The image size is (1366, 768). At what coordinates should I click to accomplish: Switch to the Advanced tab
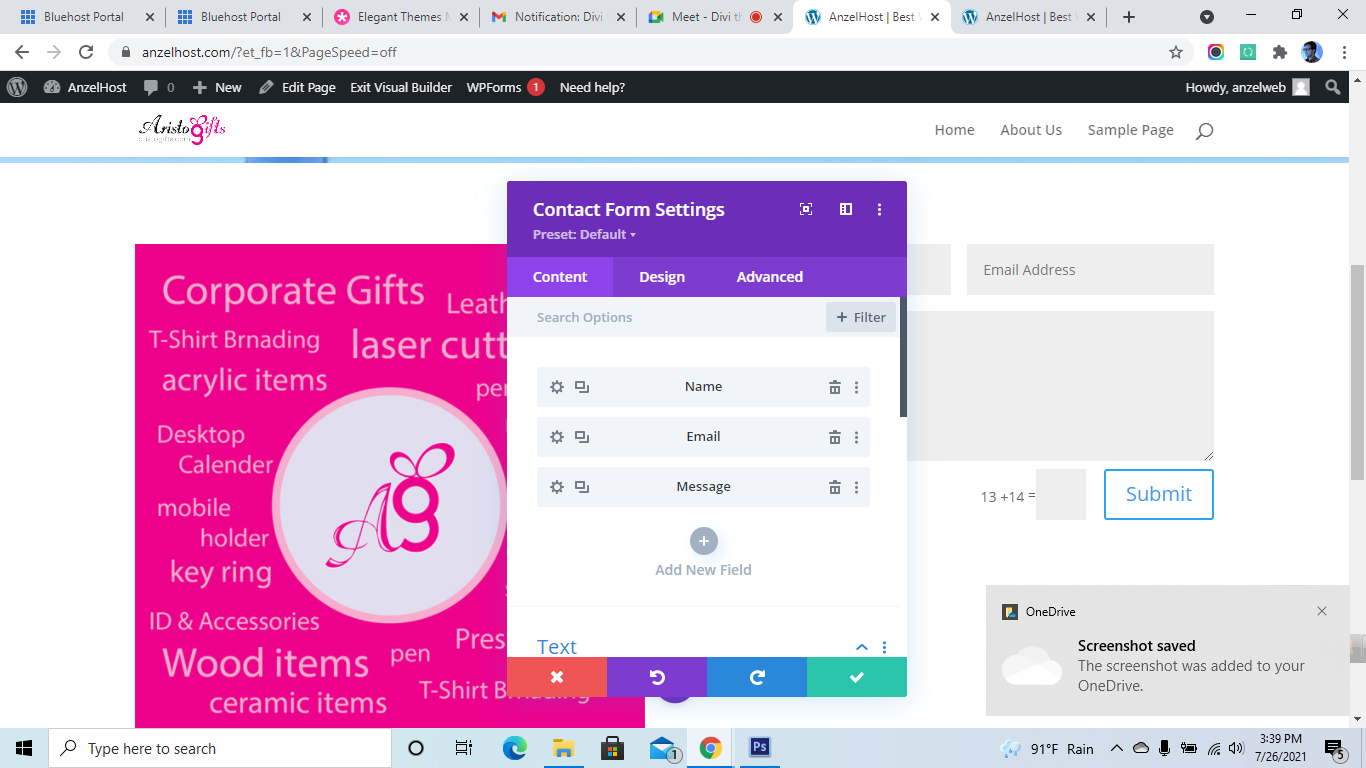pyautogui.click(x=770, y=277)
